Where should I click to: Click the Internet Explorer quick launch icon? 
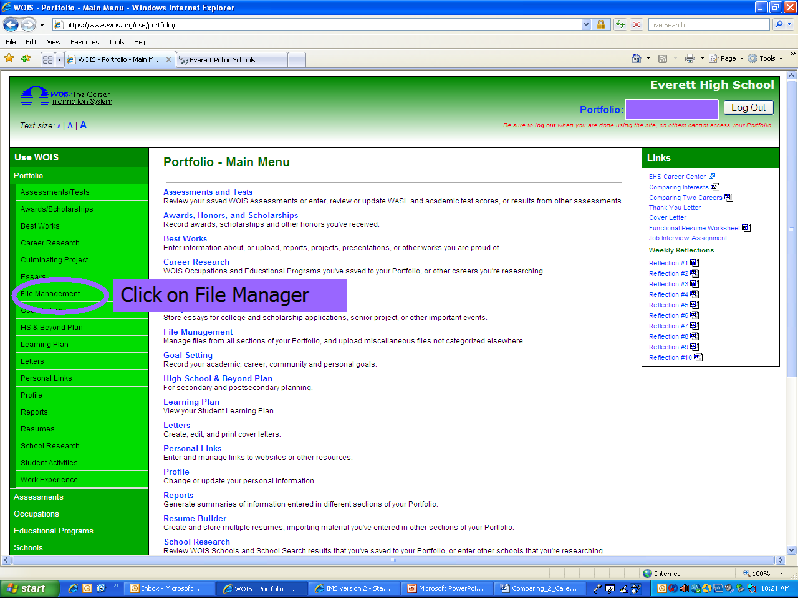[73, 588]
